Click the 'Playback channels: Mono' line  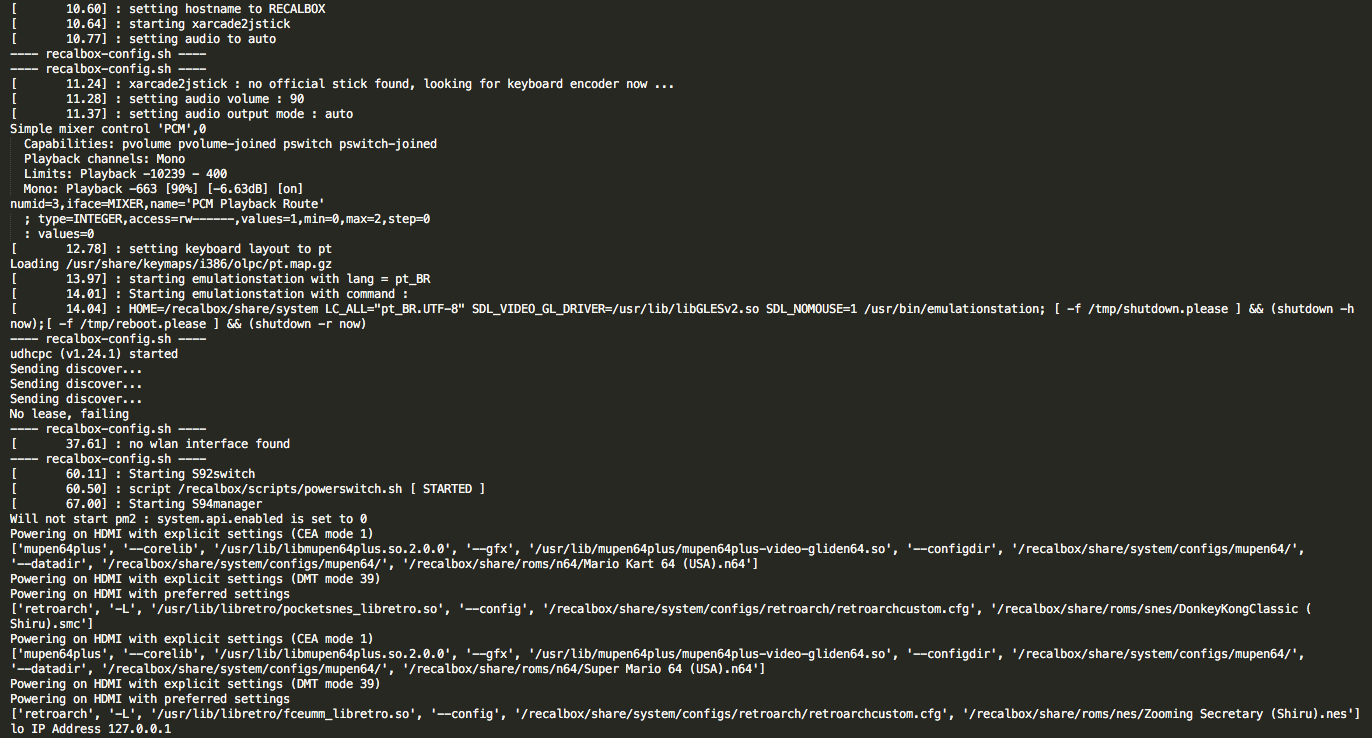pyautogui.click(x=104, y=159)
